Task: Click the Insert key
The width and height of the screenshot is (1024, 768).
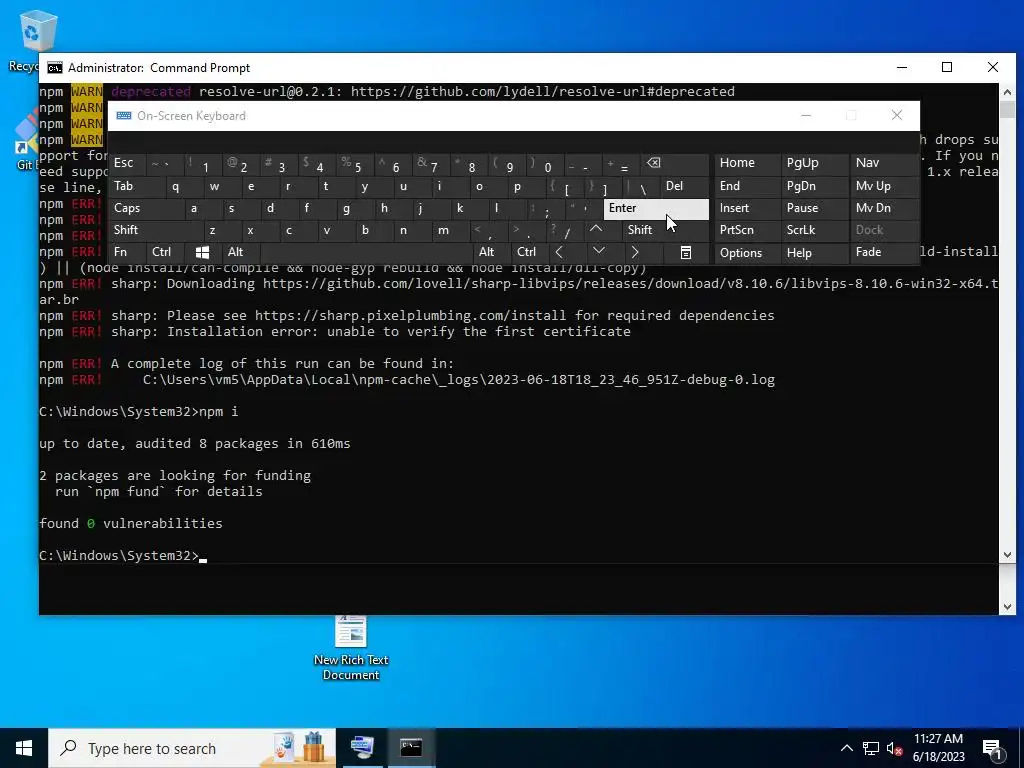Action: point(747,209)
